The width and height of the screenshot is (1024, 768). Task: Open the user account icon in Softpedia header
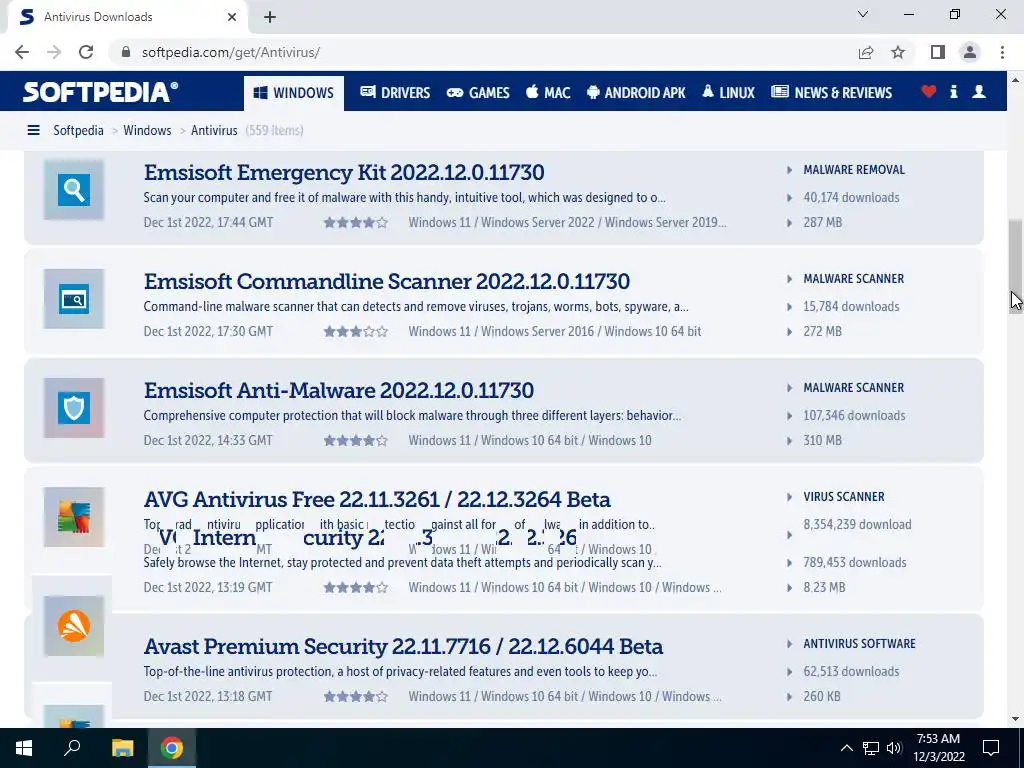pyautogui.click(x=978, y=91)
